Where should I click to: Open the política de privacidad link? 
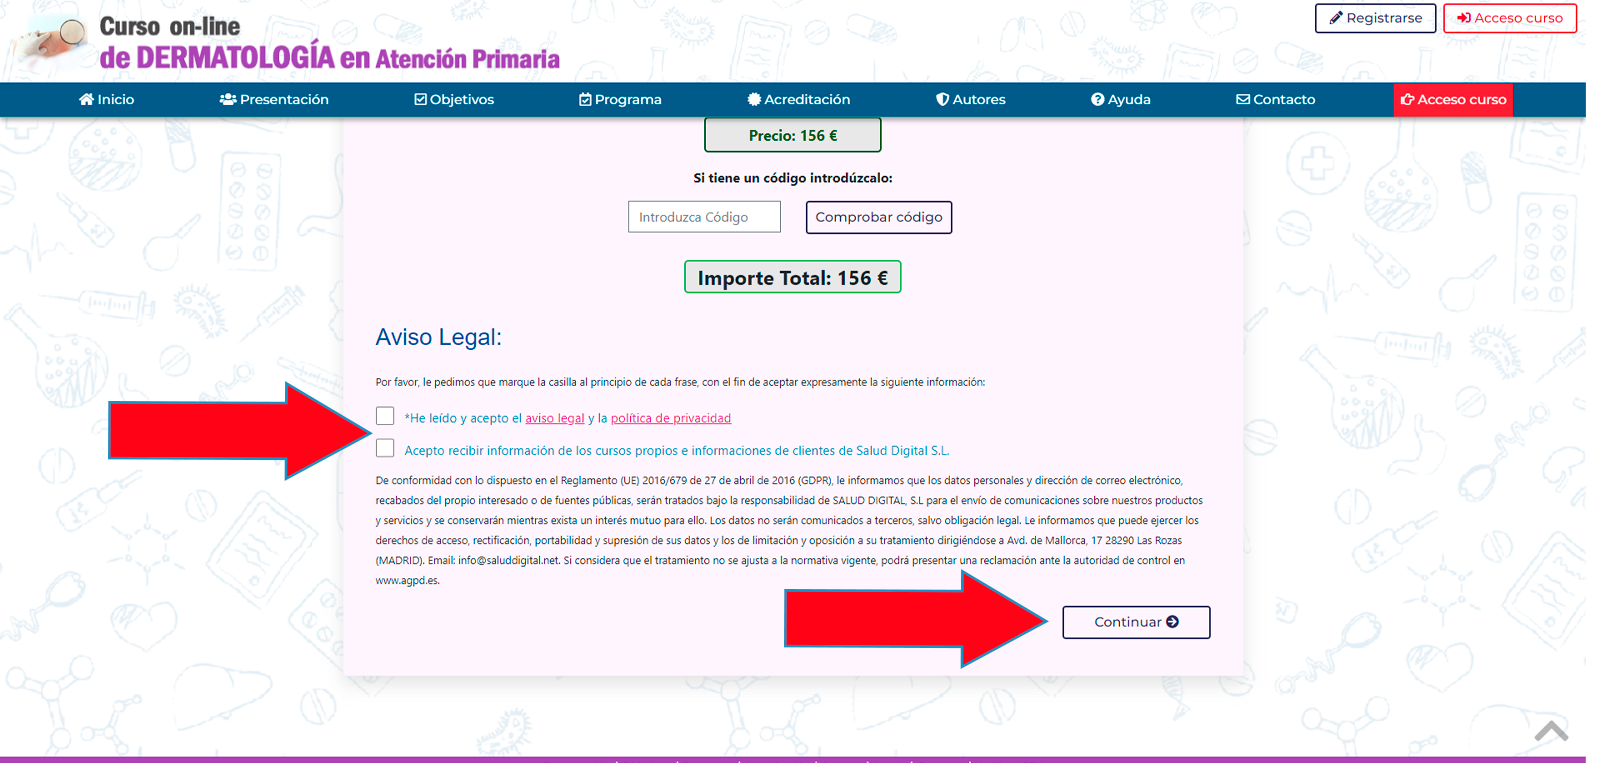coord(671,418)
